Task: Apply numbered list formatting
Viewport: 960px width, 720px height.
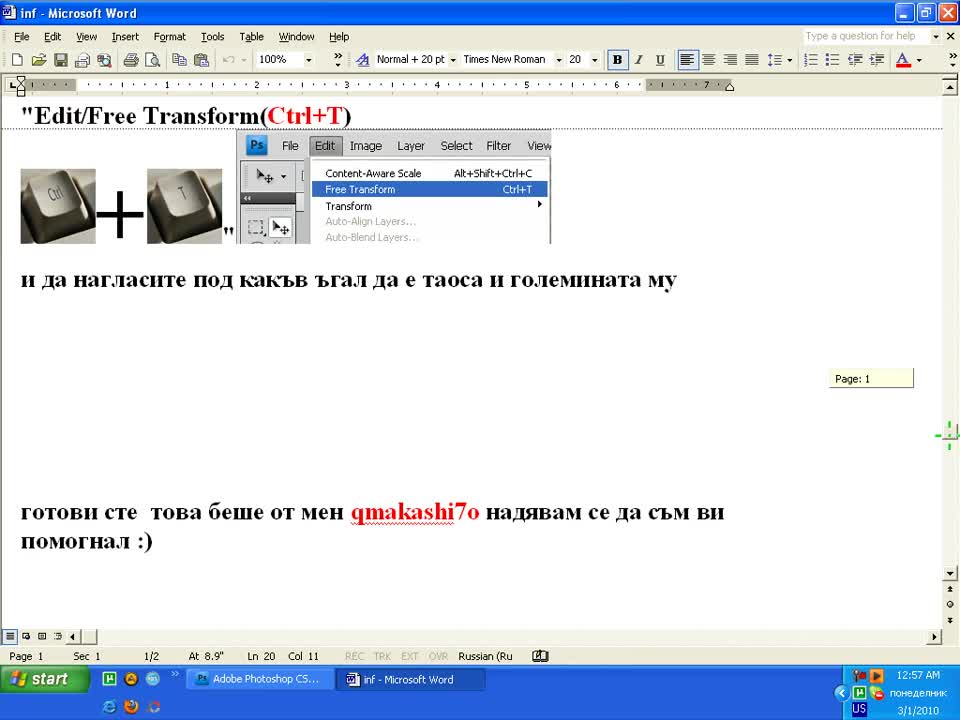Action: tap(811, 60)
